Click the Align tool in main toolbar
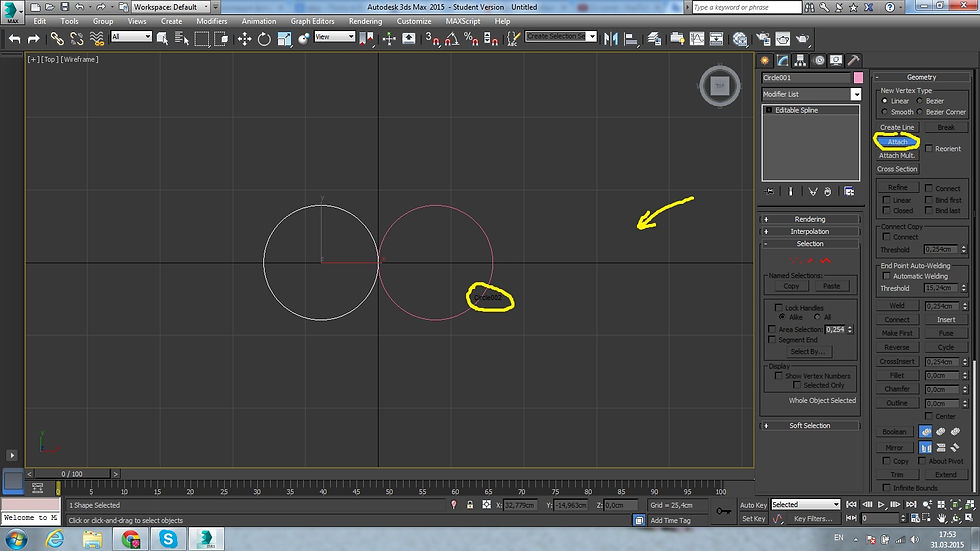 tap(631, 39)
